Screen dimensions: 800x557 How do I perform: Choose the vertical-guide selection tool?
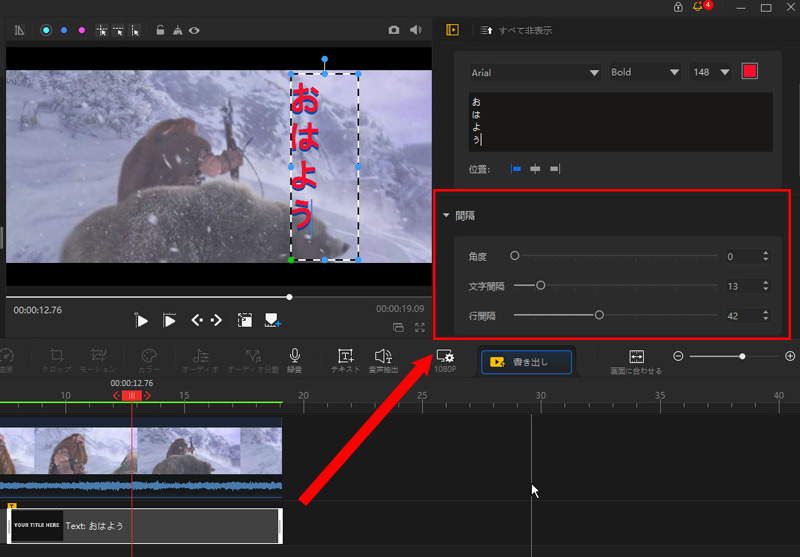[135, 31]
